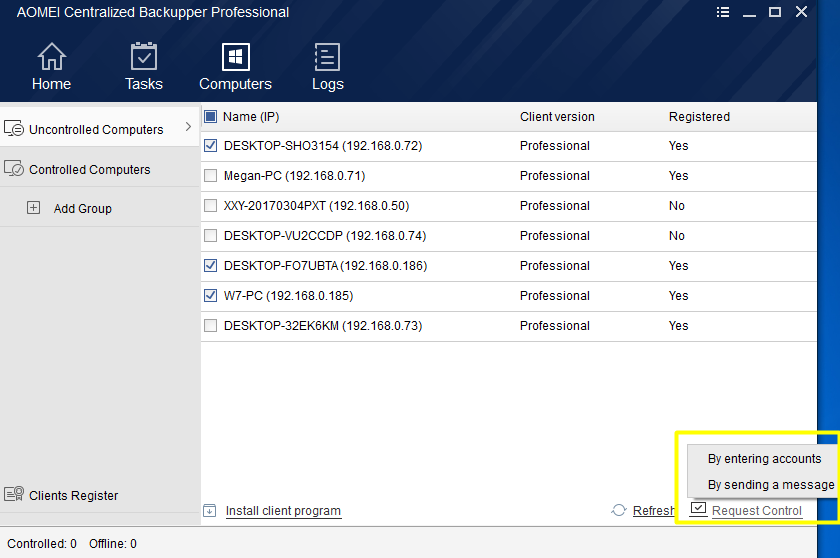Open the title bar menu list icon
The width and height of the screenshot is (840, 558).
tap(723, 12)
